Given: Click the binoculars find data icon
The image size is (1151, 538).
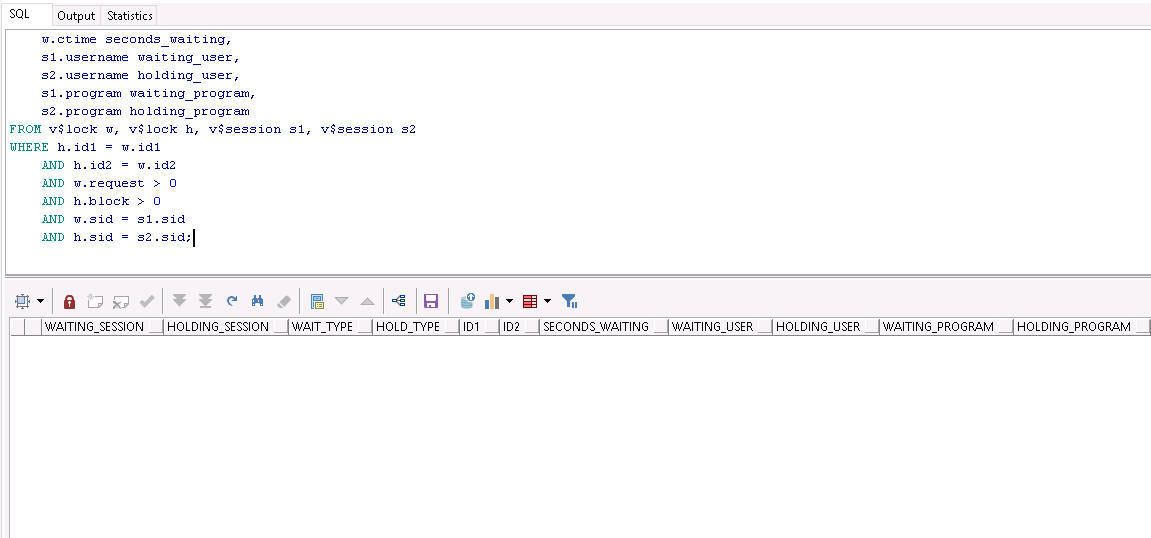Looking at the screenshot, I should tap(257, 301).
